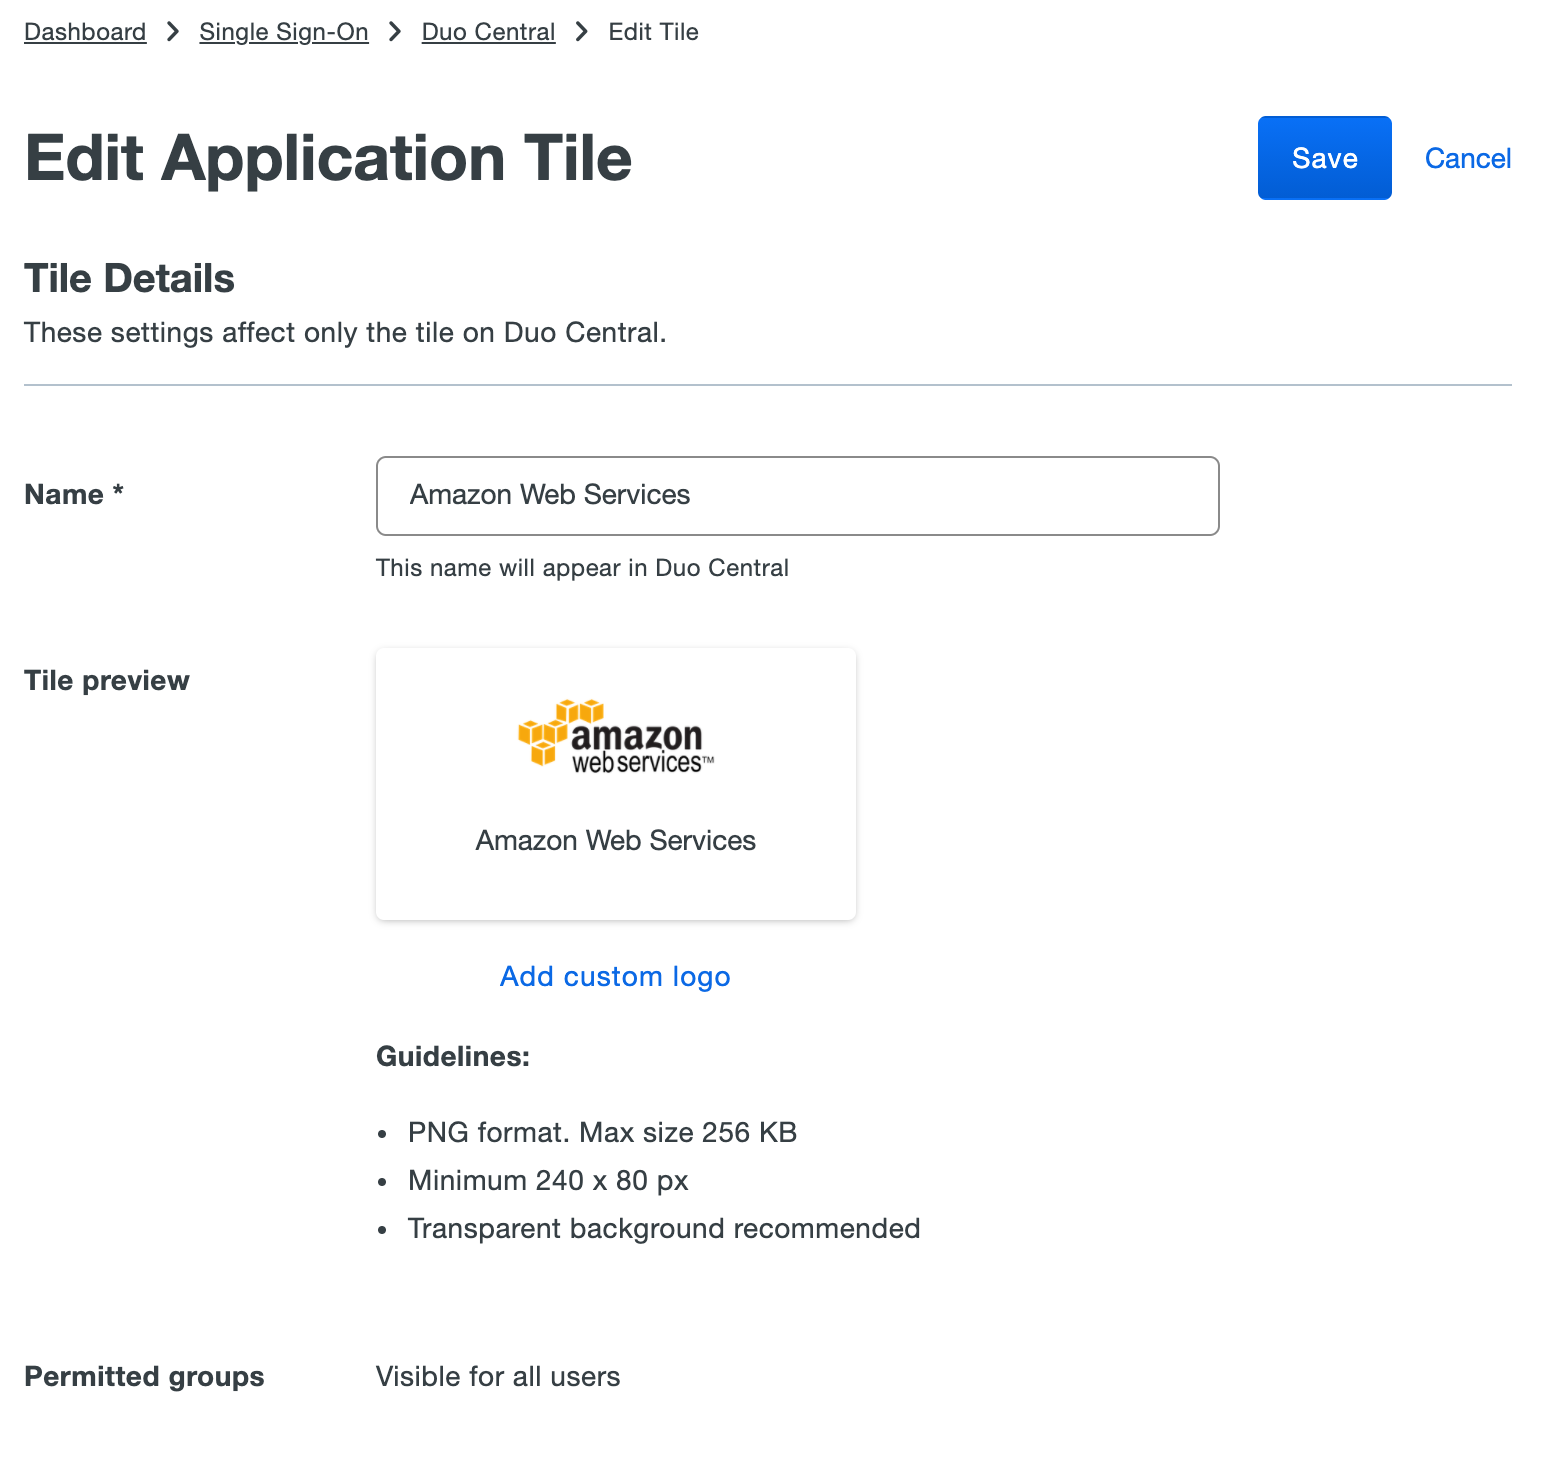Click 'Visible for all users' text
1560x1470 pixels.
point(498,1376)
